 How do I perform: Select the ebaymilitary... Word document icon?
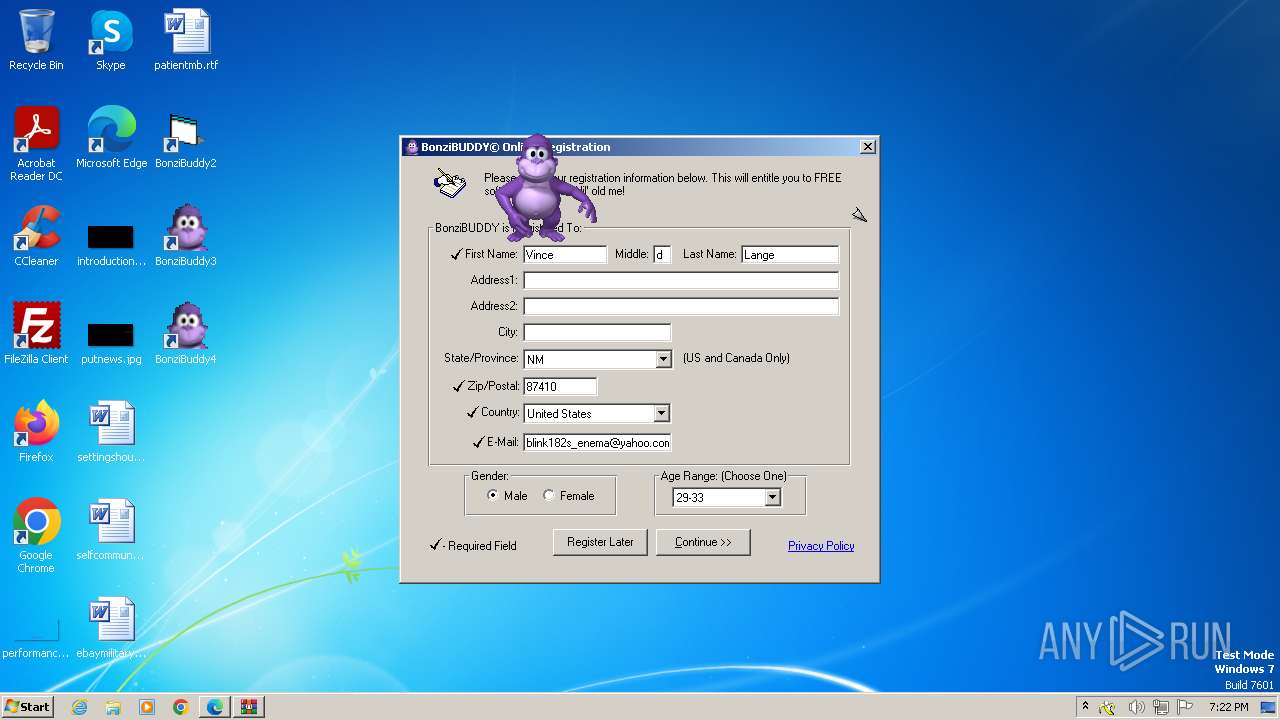[x=111, y=628]
